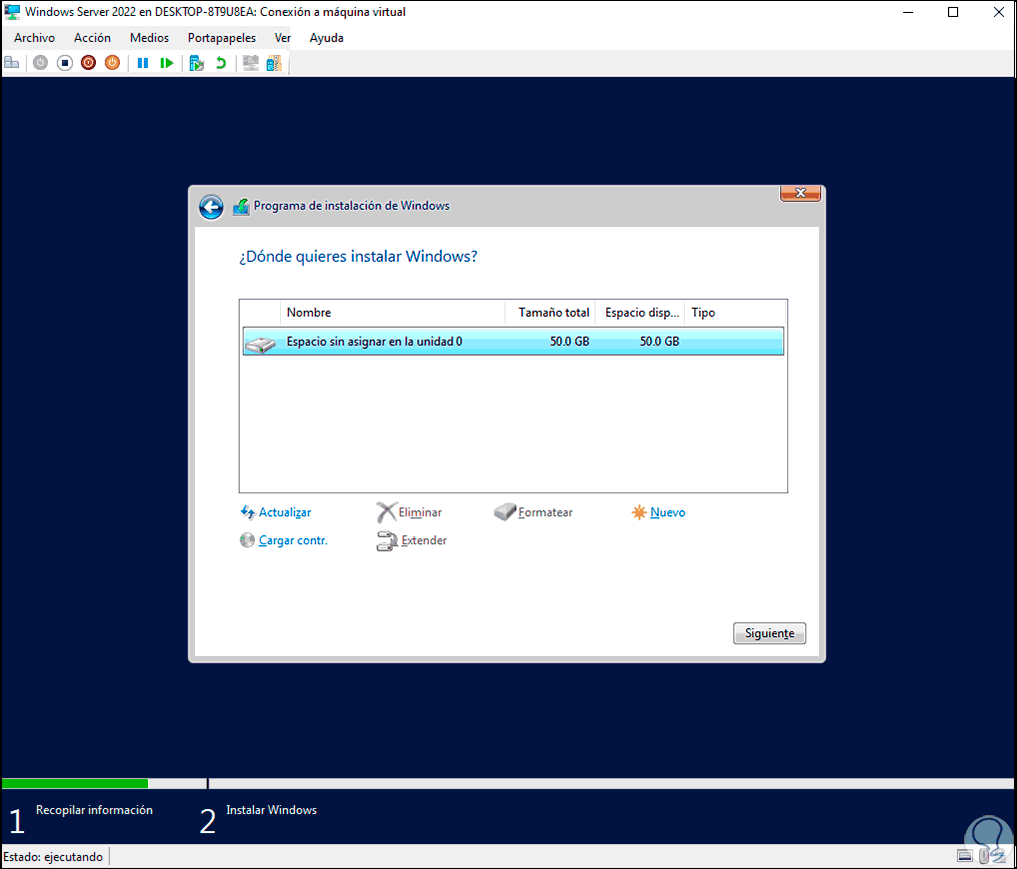Click the Tamaño total column header

[x=550, y=313]
